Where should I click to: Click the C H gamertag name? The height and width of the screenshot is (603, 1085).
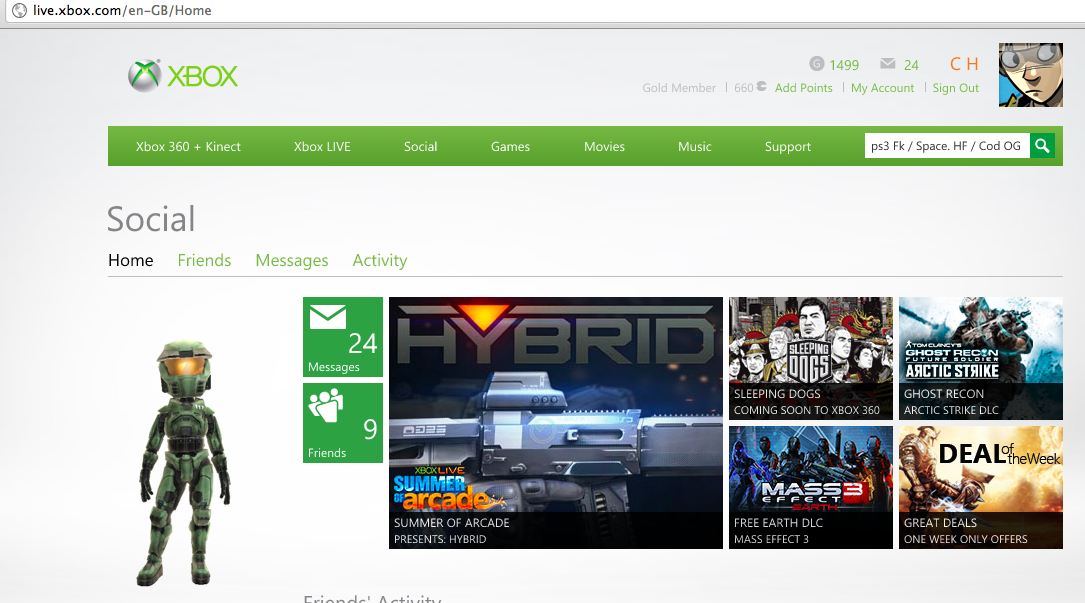tap(964, 64)
